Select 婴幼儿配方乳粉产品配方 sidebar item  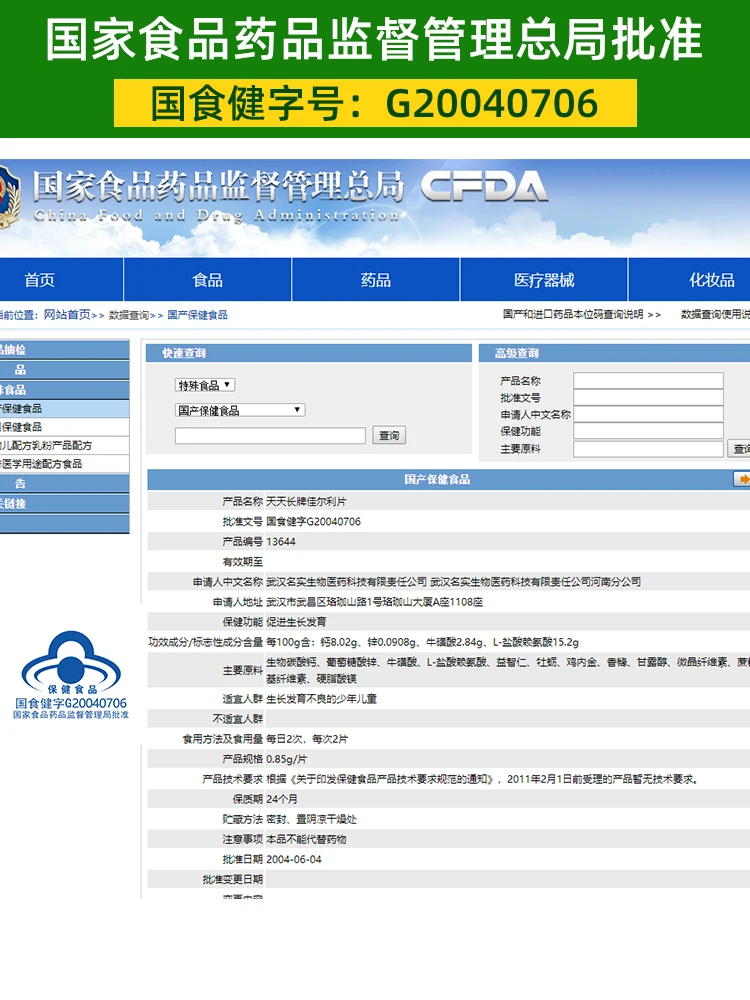tap(64, 445)
